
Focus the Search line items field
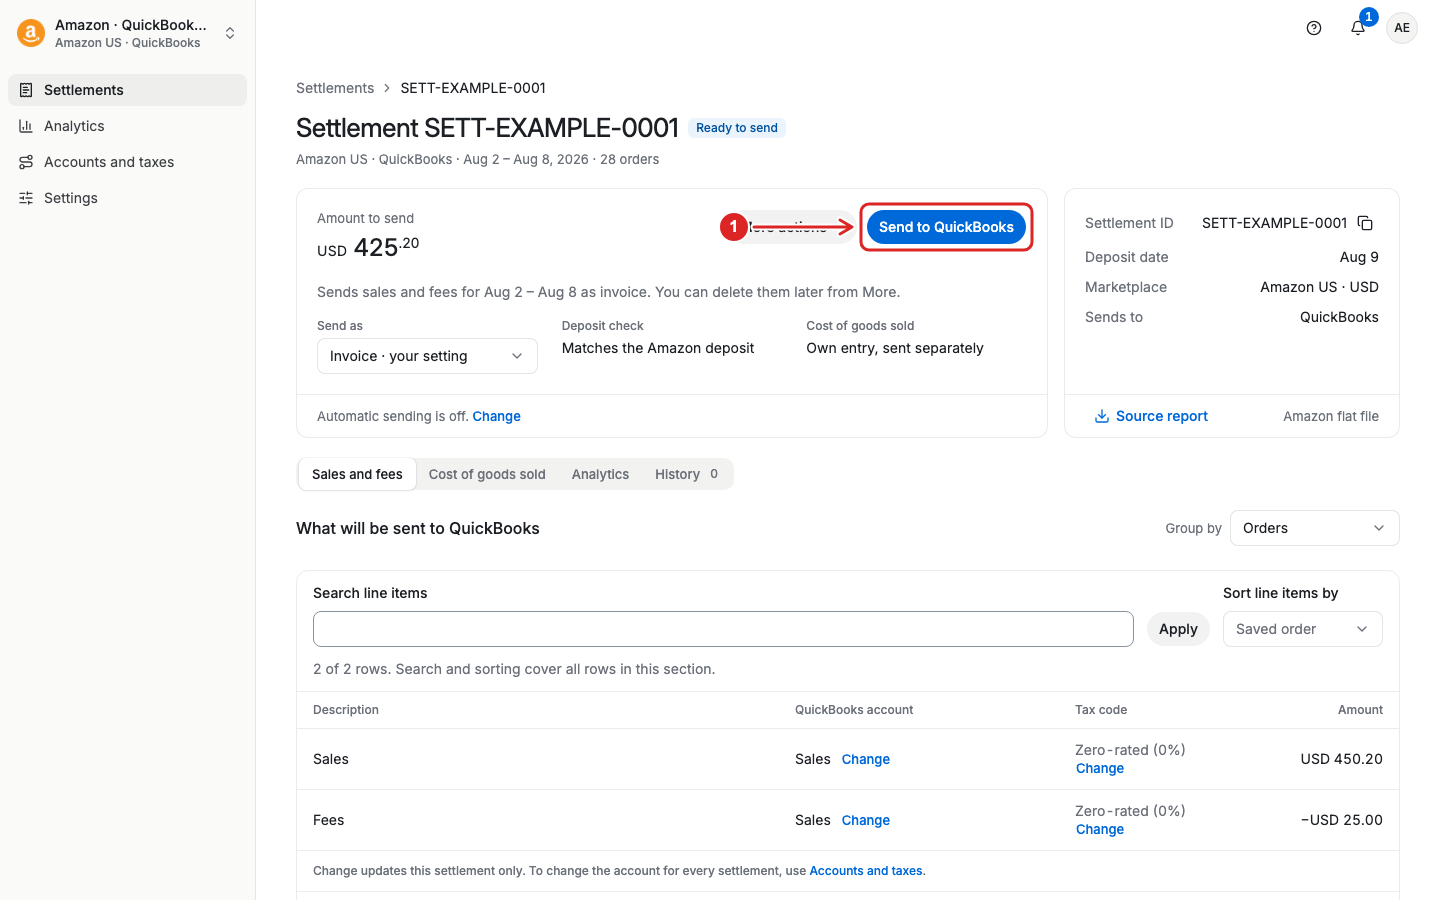723,629
